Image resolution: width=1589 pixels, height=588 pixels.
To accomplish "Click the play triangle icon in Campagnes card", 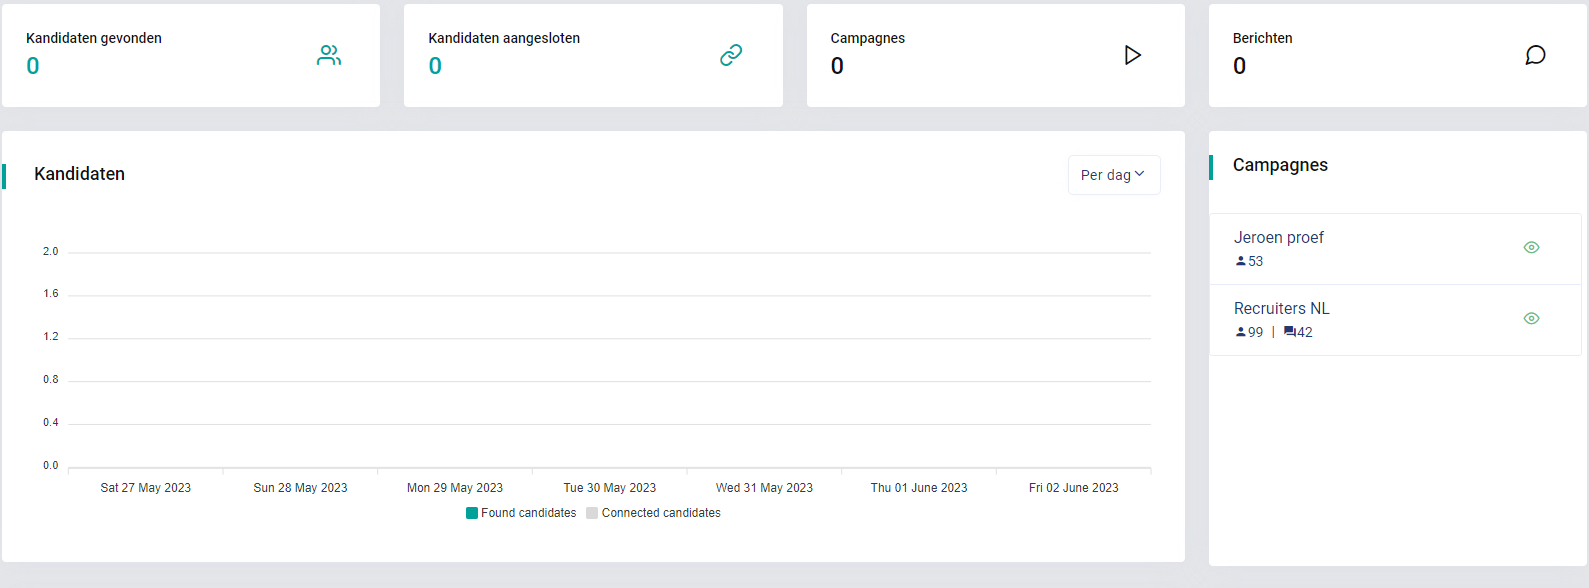I will click(1133, 55).
